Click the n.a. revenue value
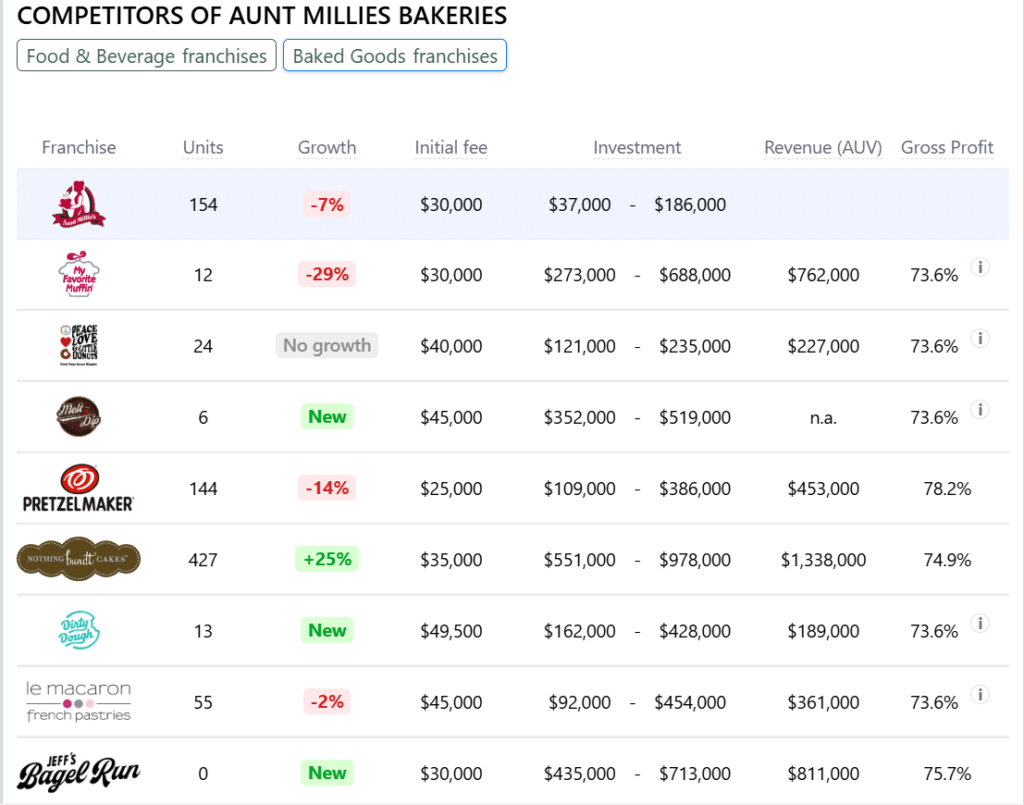Screen dimensions: 1024x805 click(824, 418)
